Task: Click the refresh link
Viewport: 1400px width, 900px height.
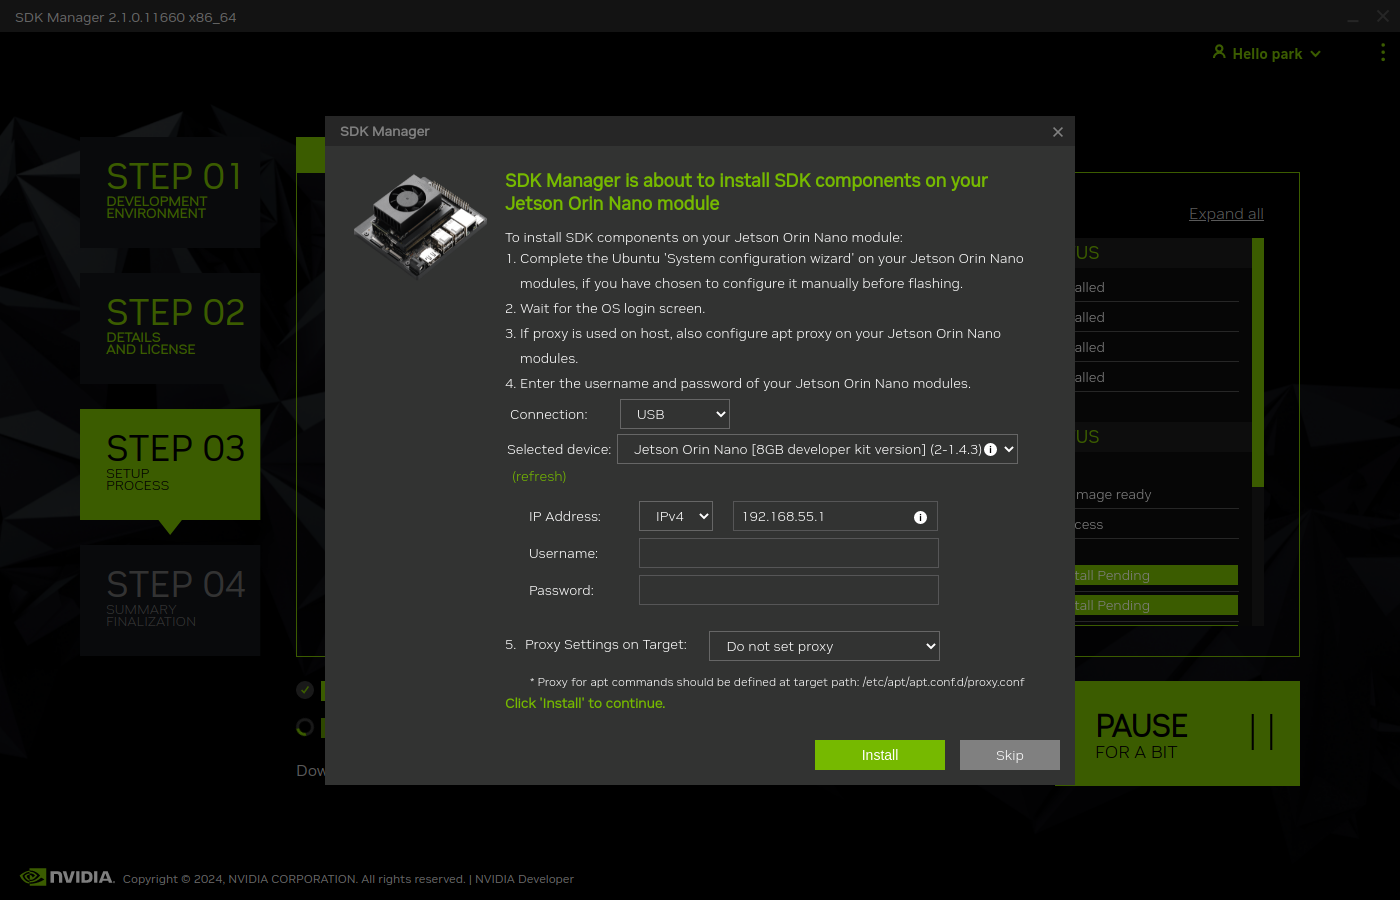Action: click(539, 476)
